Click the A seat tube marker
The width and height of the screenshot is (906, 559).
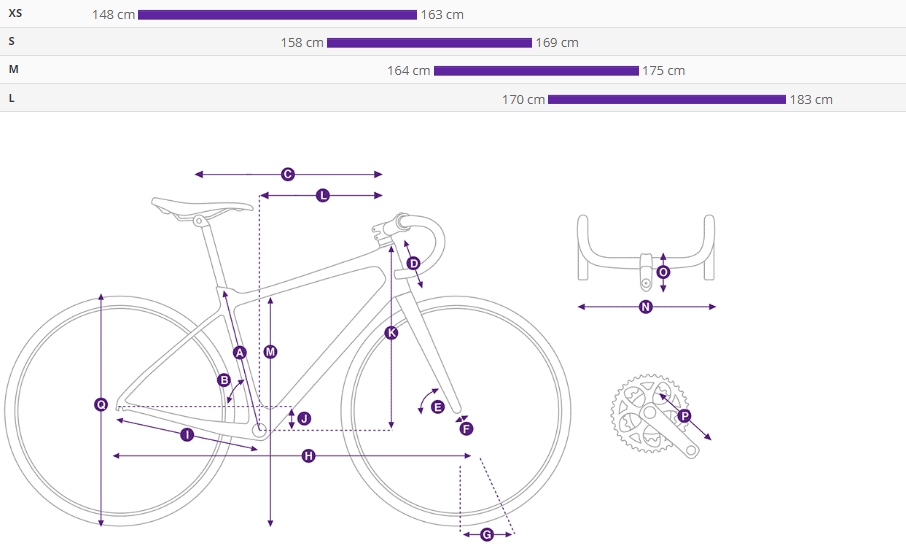point(239,353)
